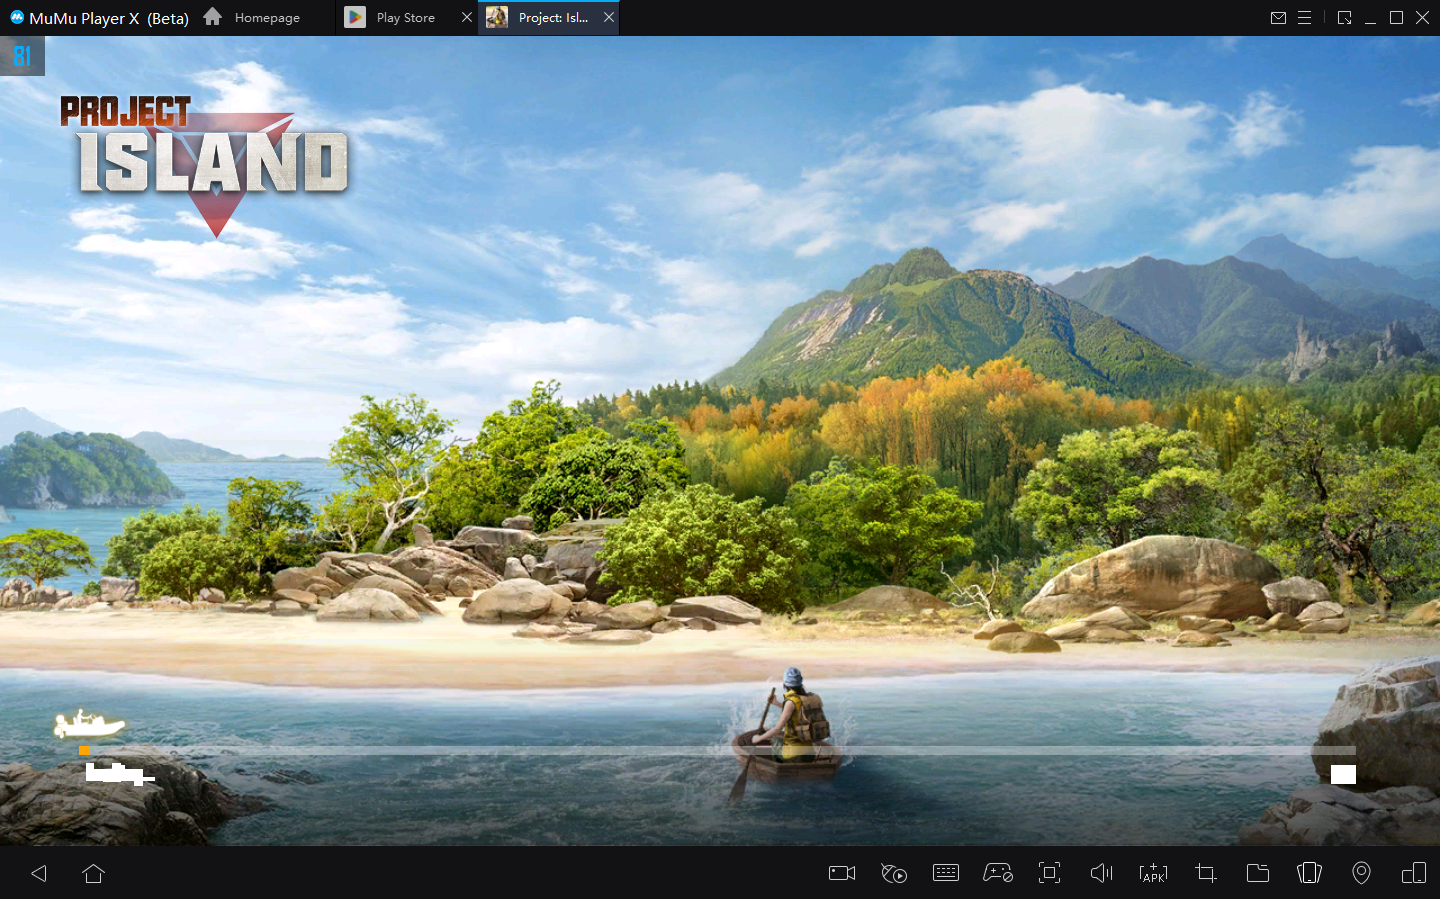Image resolution: width=1440 pixels, height=899 pixels.
Task: Enter fullscreen mode from the bottom toolbar
Action: [1049, 873]
